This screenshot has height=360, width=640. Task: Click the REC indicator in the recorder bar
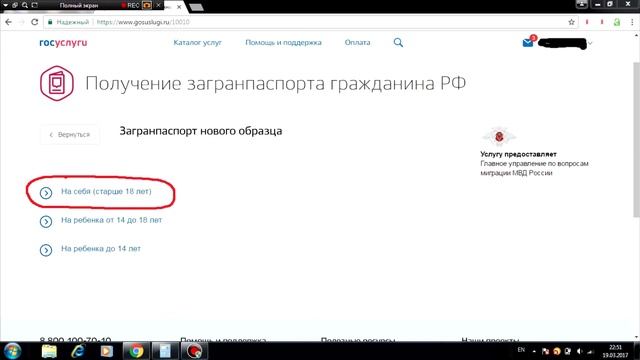(x=131, y=5)
